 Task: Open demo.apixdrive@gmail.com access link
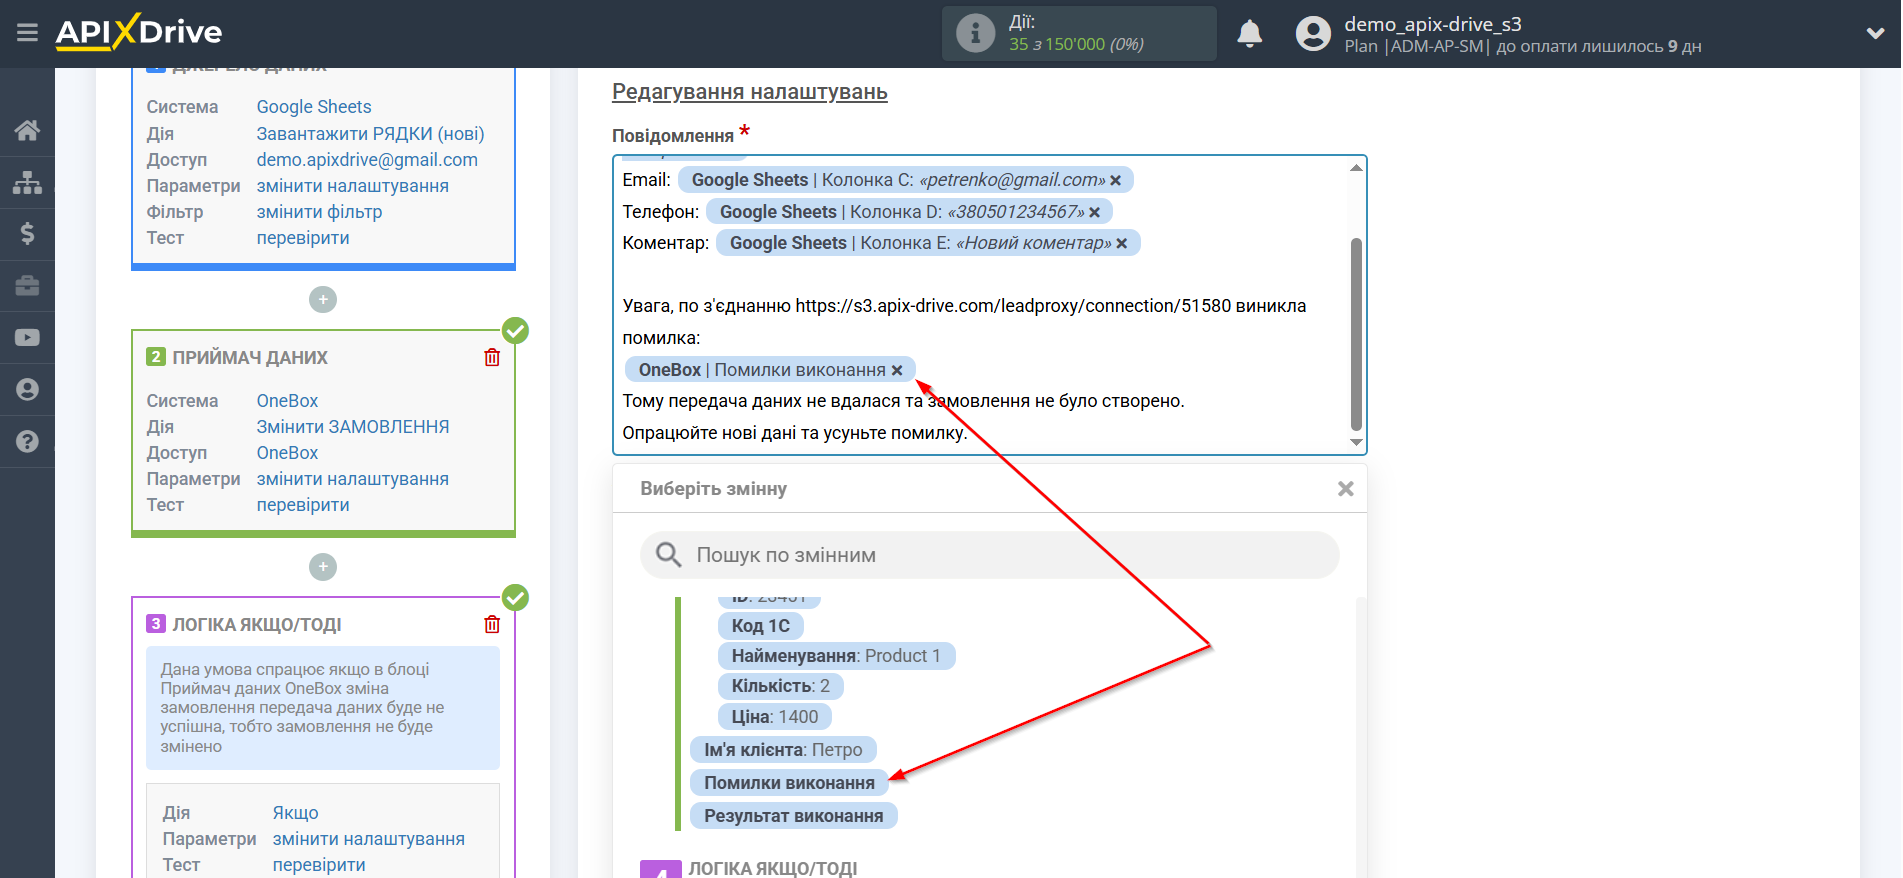coord(367,160)
